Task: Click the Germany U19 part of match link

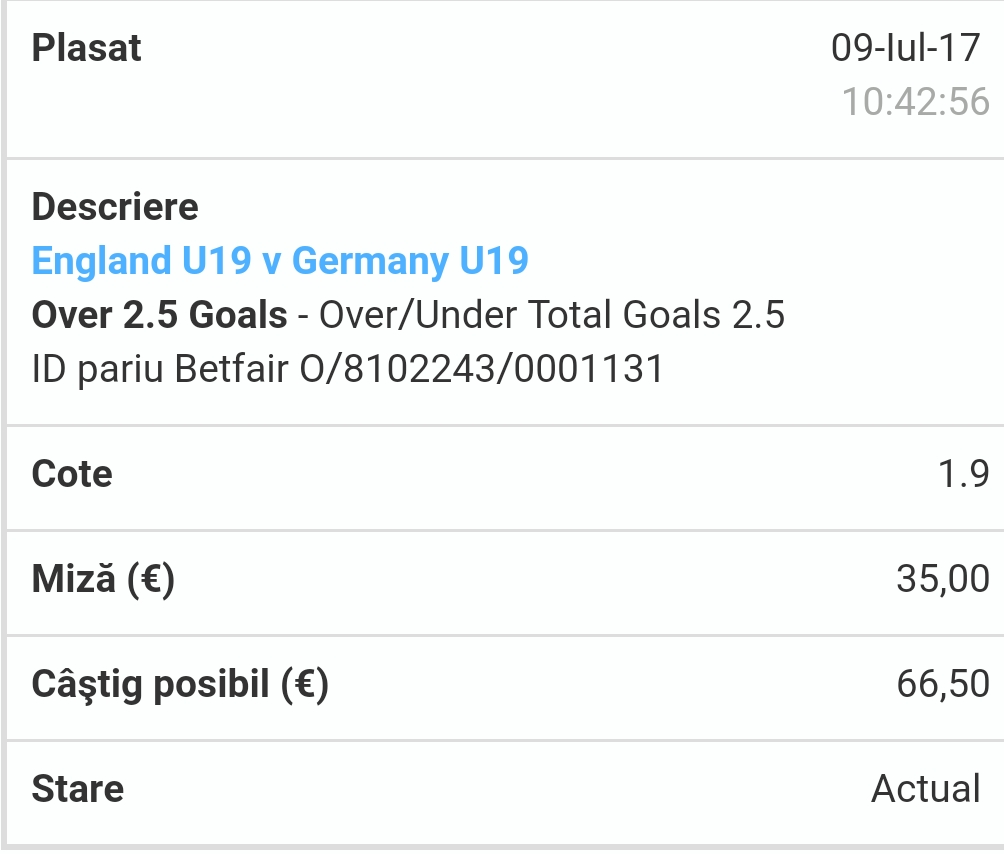Action: click(x=410, y=261)
